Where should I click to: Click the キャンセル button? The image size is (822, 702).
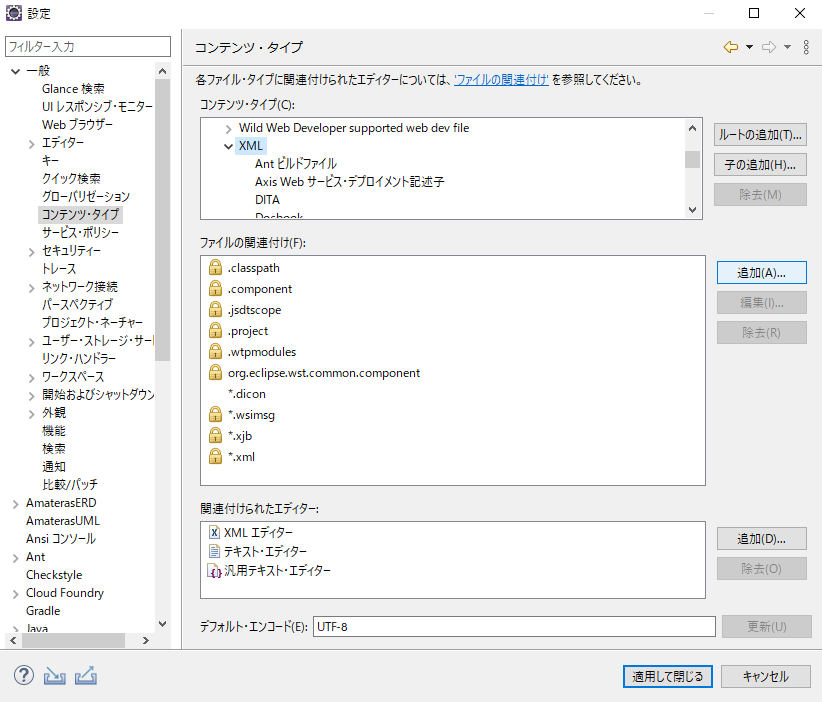click(766, 676)
